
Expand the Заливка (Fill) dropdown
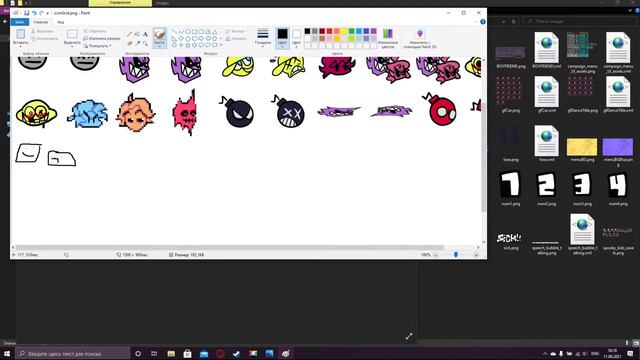click(x=249, y=38)
